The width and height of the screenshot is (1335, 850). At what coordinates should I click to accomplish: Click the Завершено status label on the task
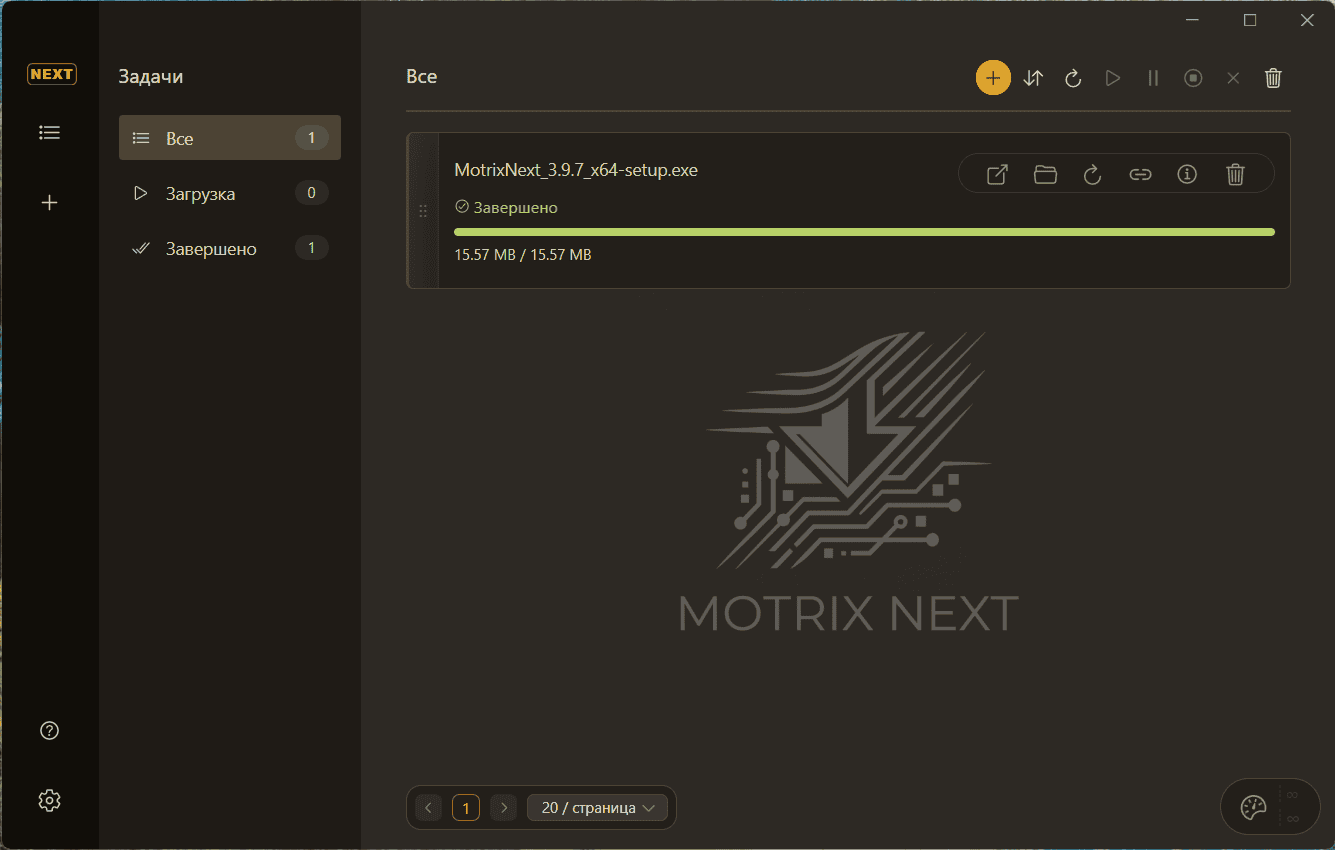click(x=506, y=208)
